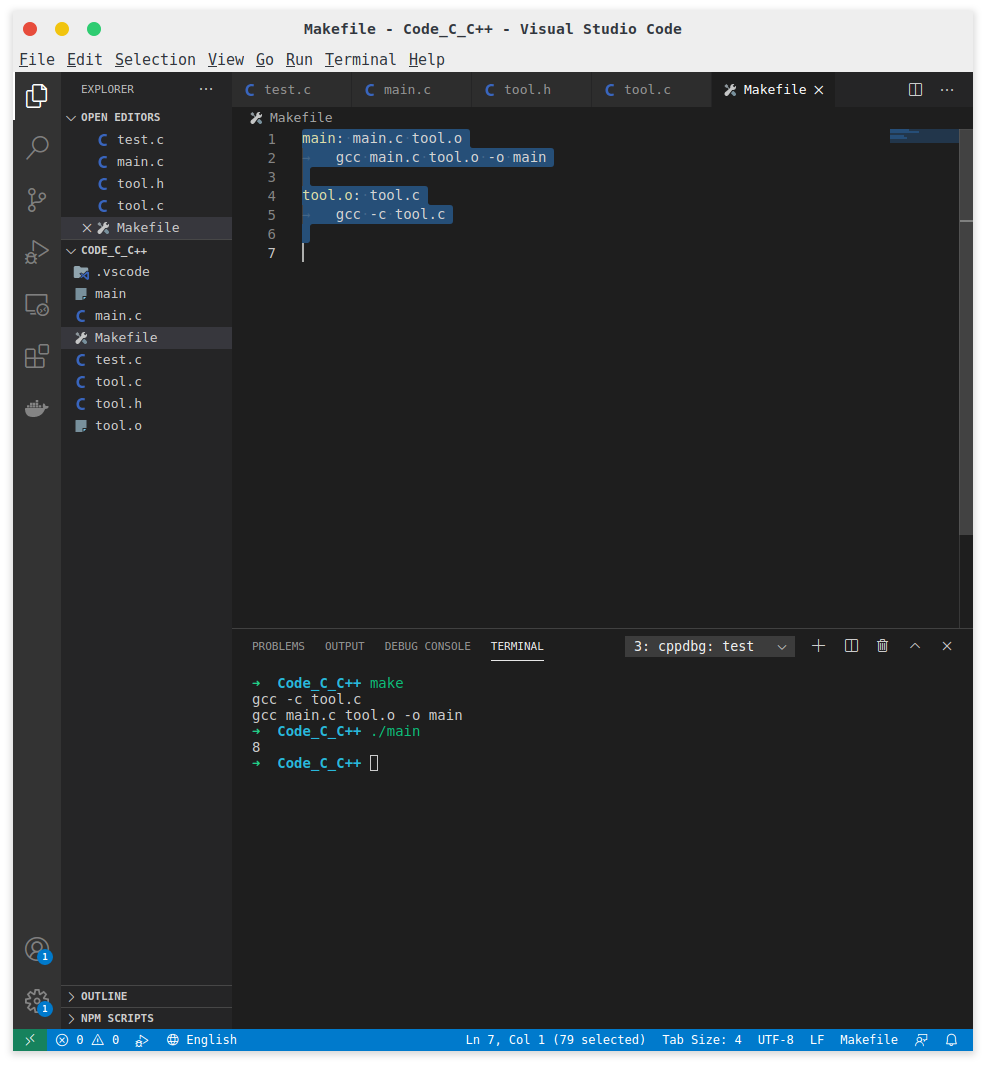This screenshot has height=1066, width=986.
Task: Expand the NPM Scripts section
Action: (146, 1018)
